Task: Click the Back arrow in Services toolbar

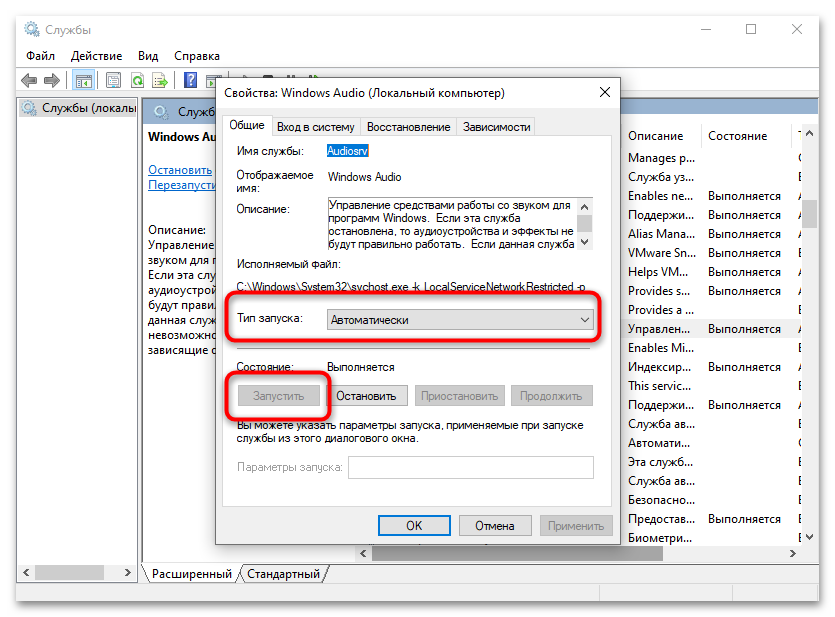Action: 29,81
